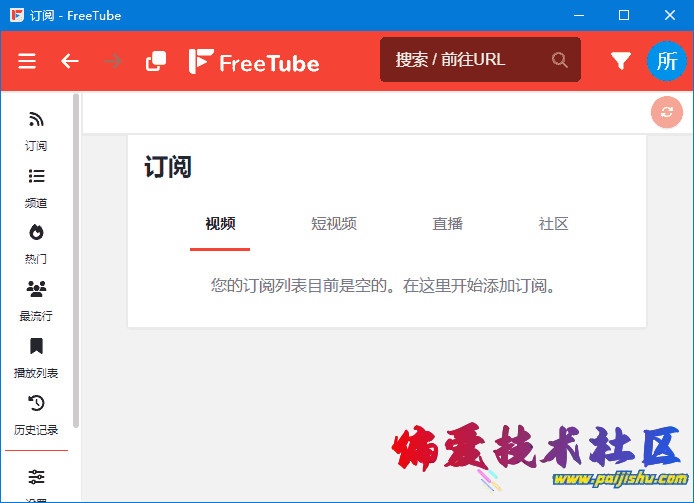This screenshot has height=503, width=694.
Task: Go forward with the right arrow
Action: pyautogui.click(x=113, y=61)
